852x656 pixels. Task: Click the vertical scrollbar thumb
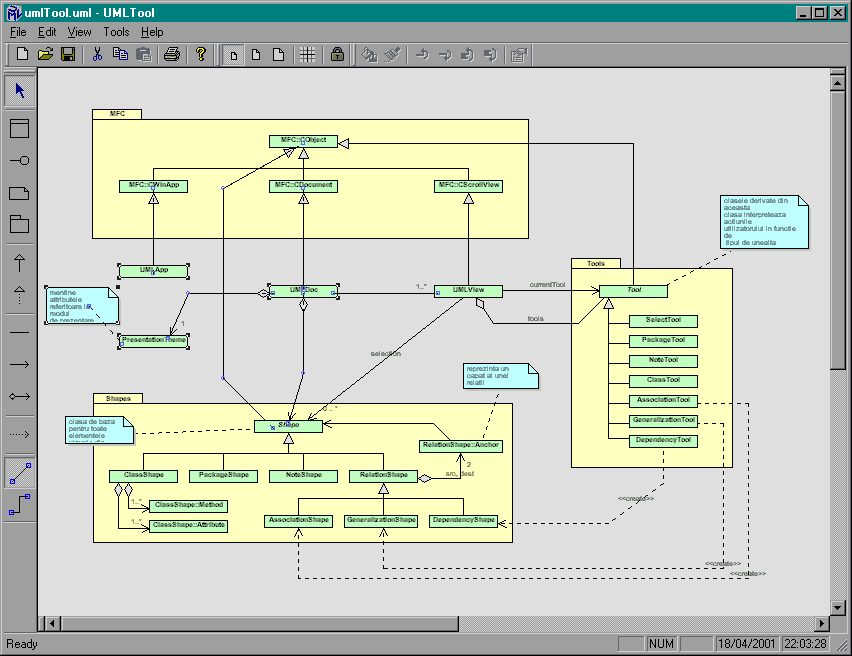[x=837, y=230]
